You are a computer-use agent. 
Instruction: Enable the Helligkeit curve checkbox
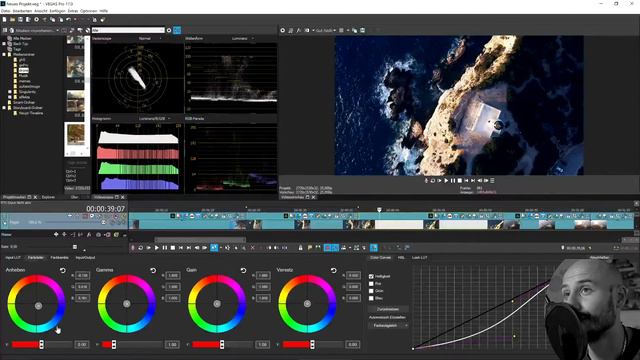coord(371,276)
